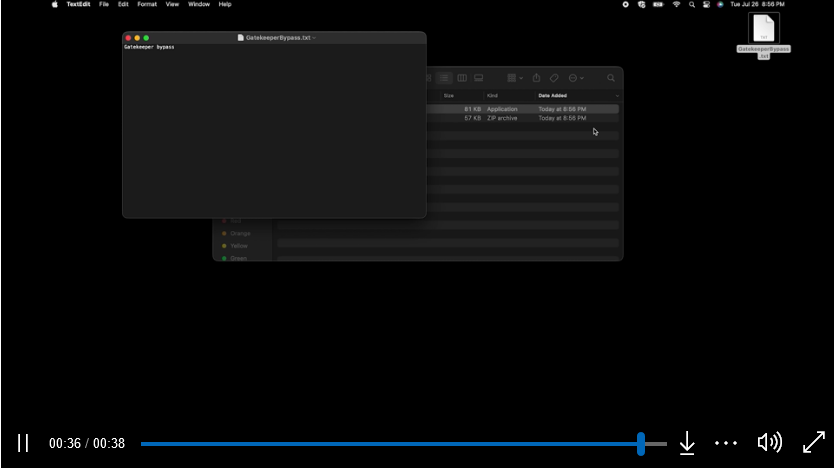Click the 57 KB size cell in Finder
This screenshot has width=834, height=469.
click(x=472, y=118)
